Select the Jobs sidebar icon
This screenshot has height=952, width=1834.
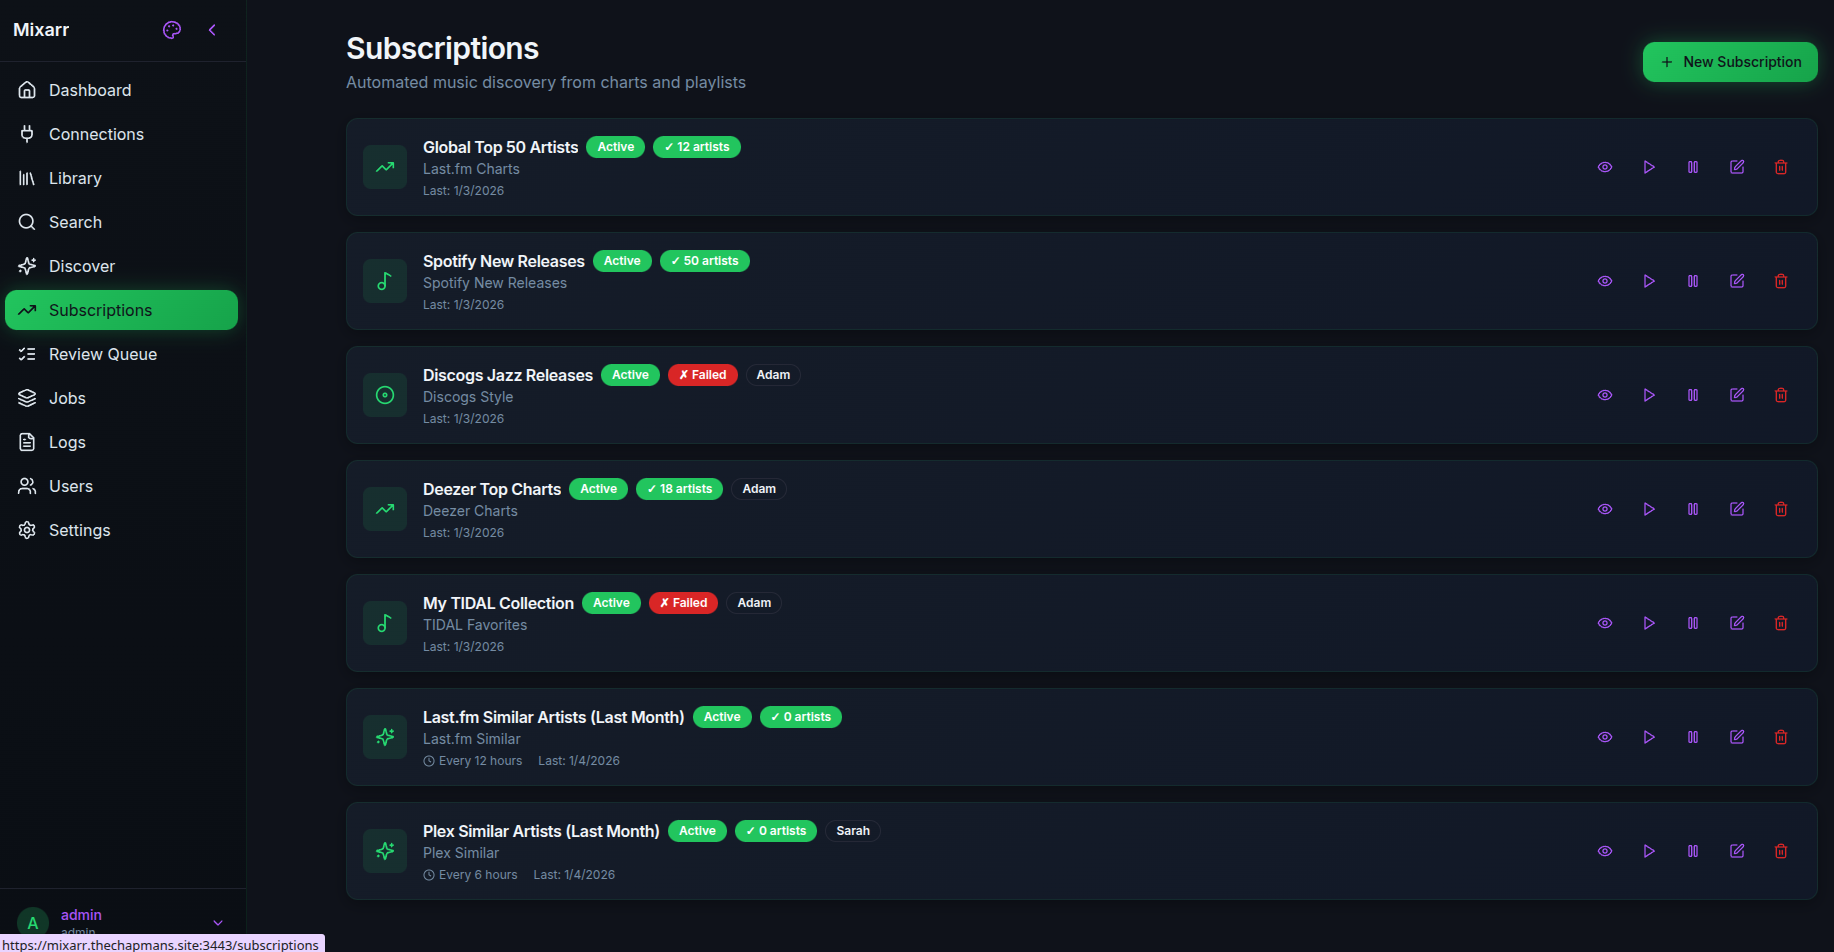[27, 398]
